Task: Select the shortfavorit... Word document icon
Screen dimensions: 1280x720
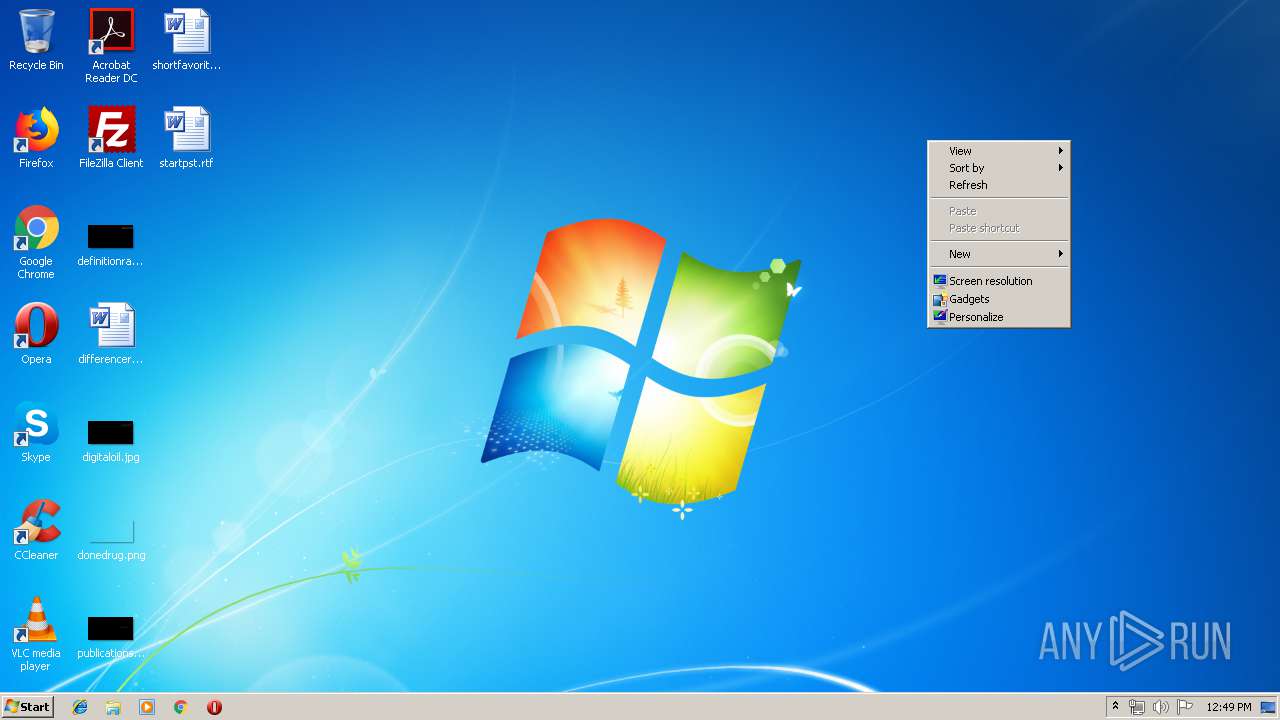Action: point(187,40)
